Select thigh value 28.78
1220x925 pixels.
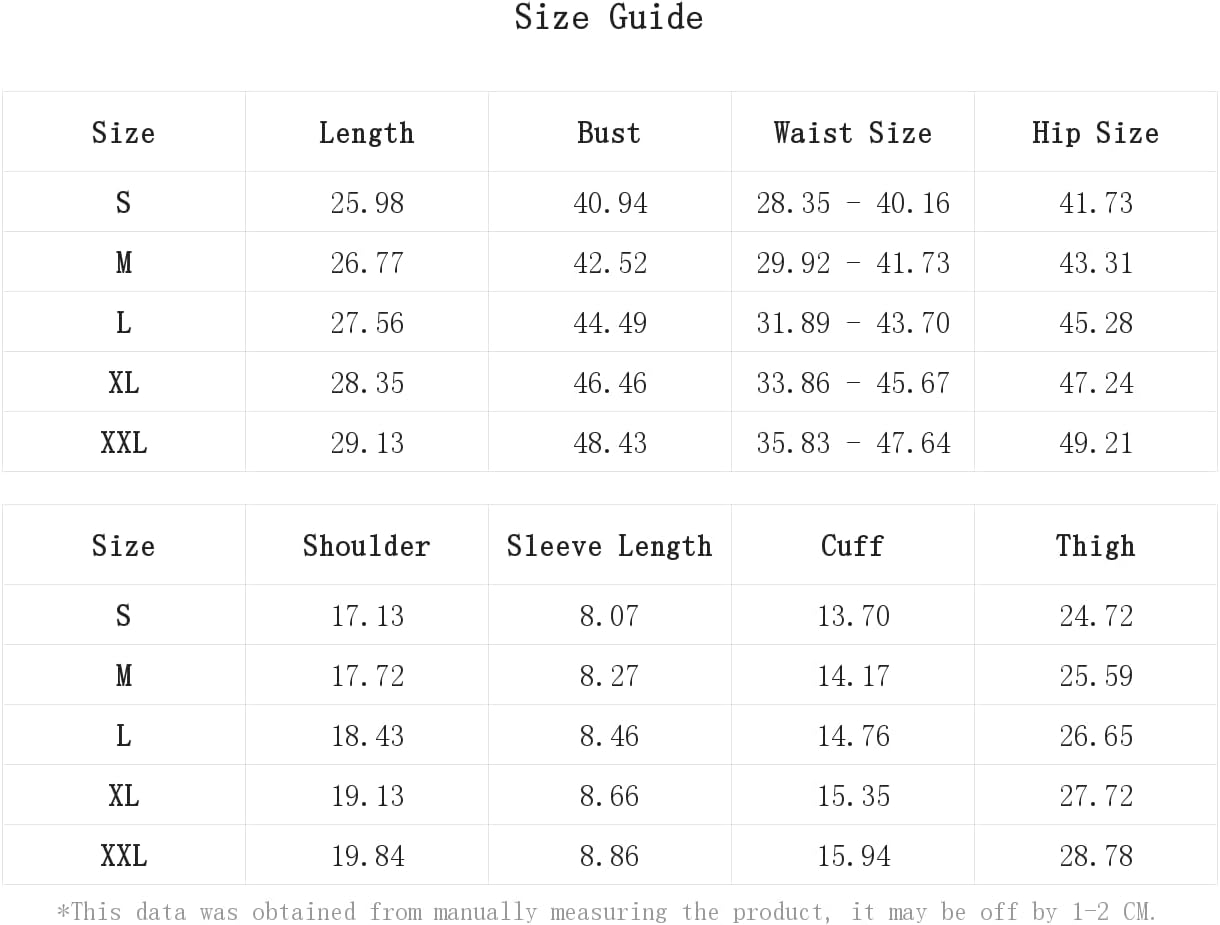tap(1096, 856)
